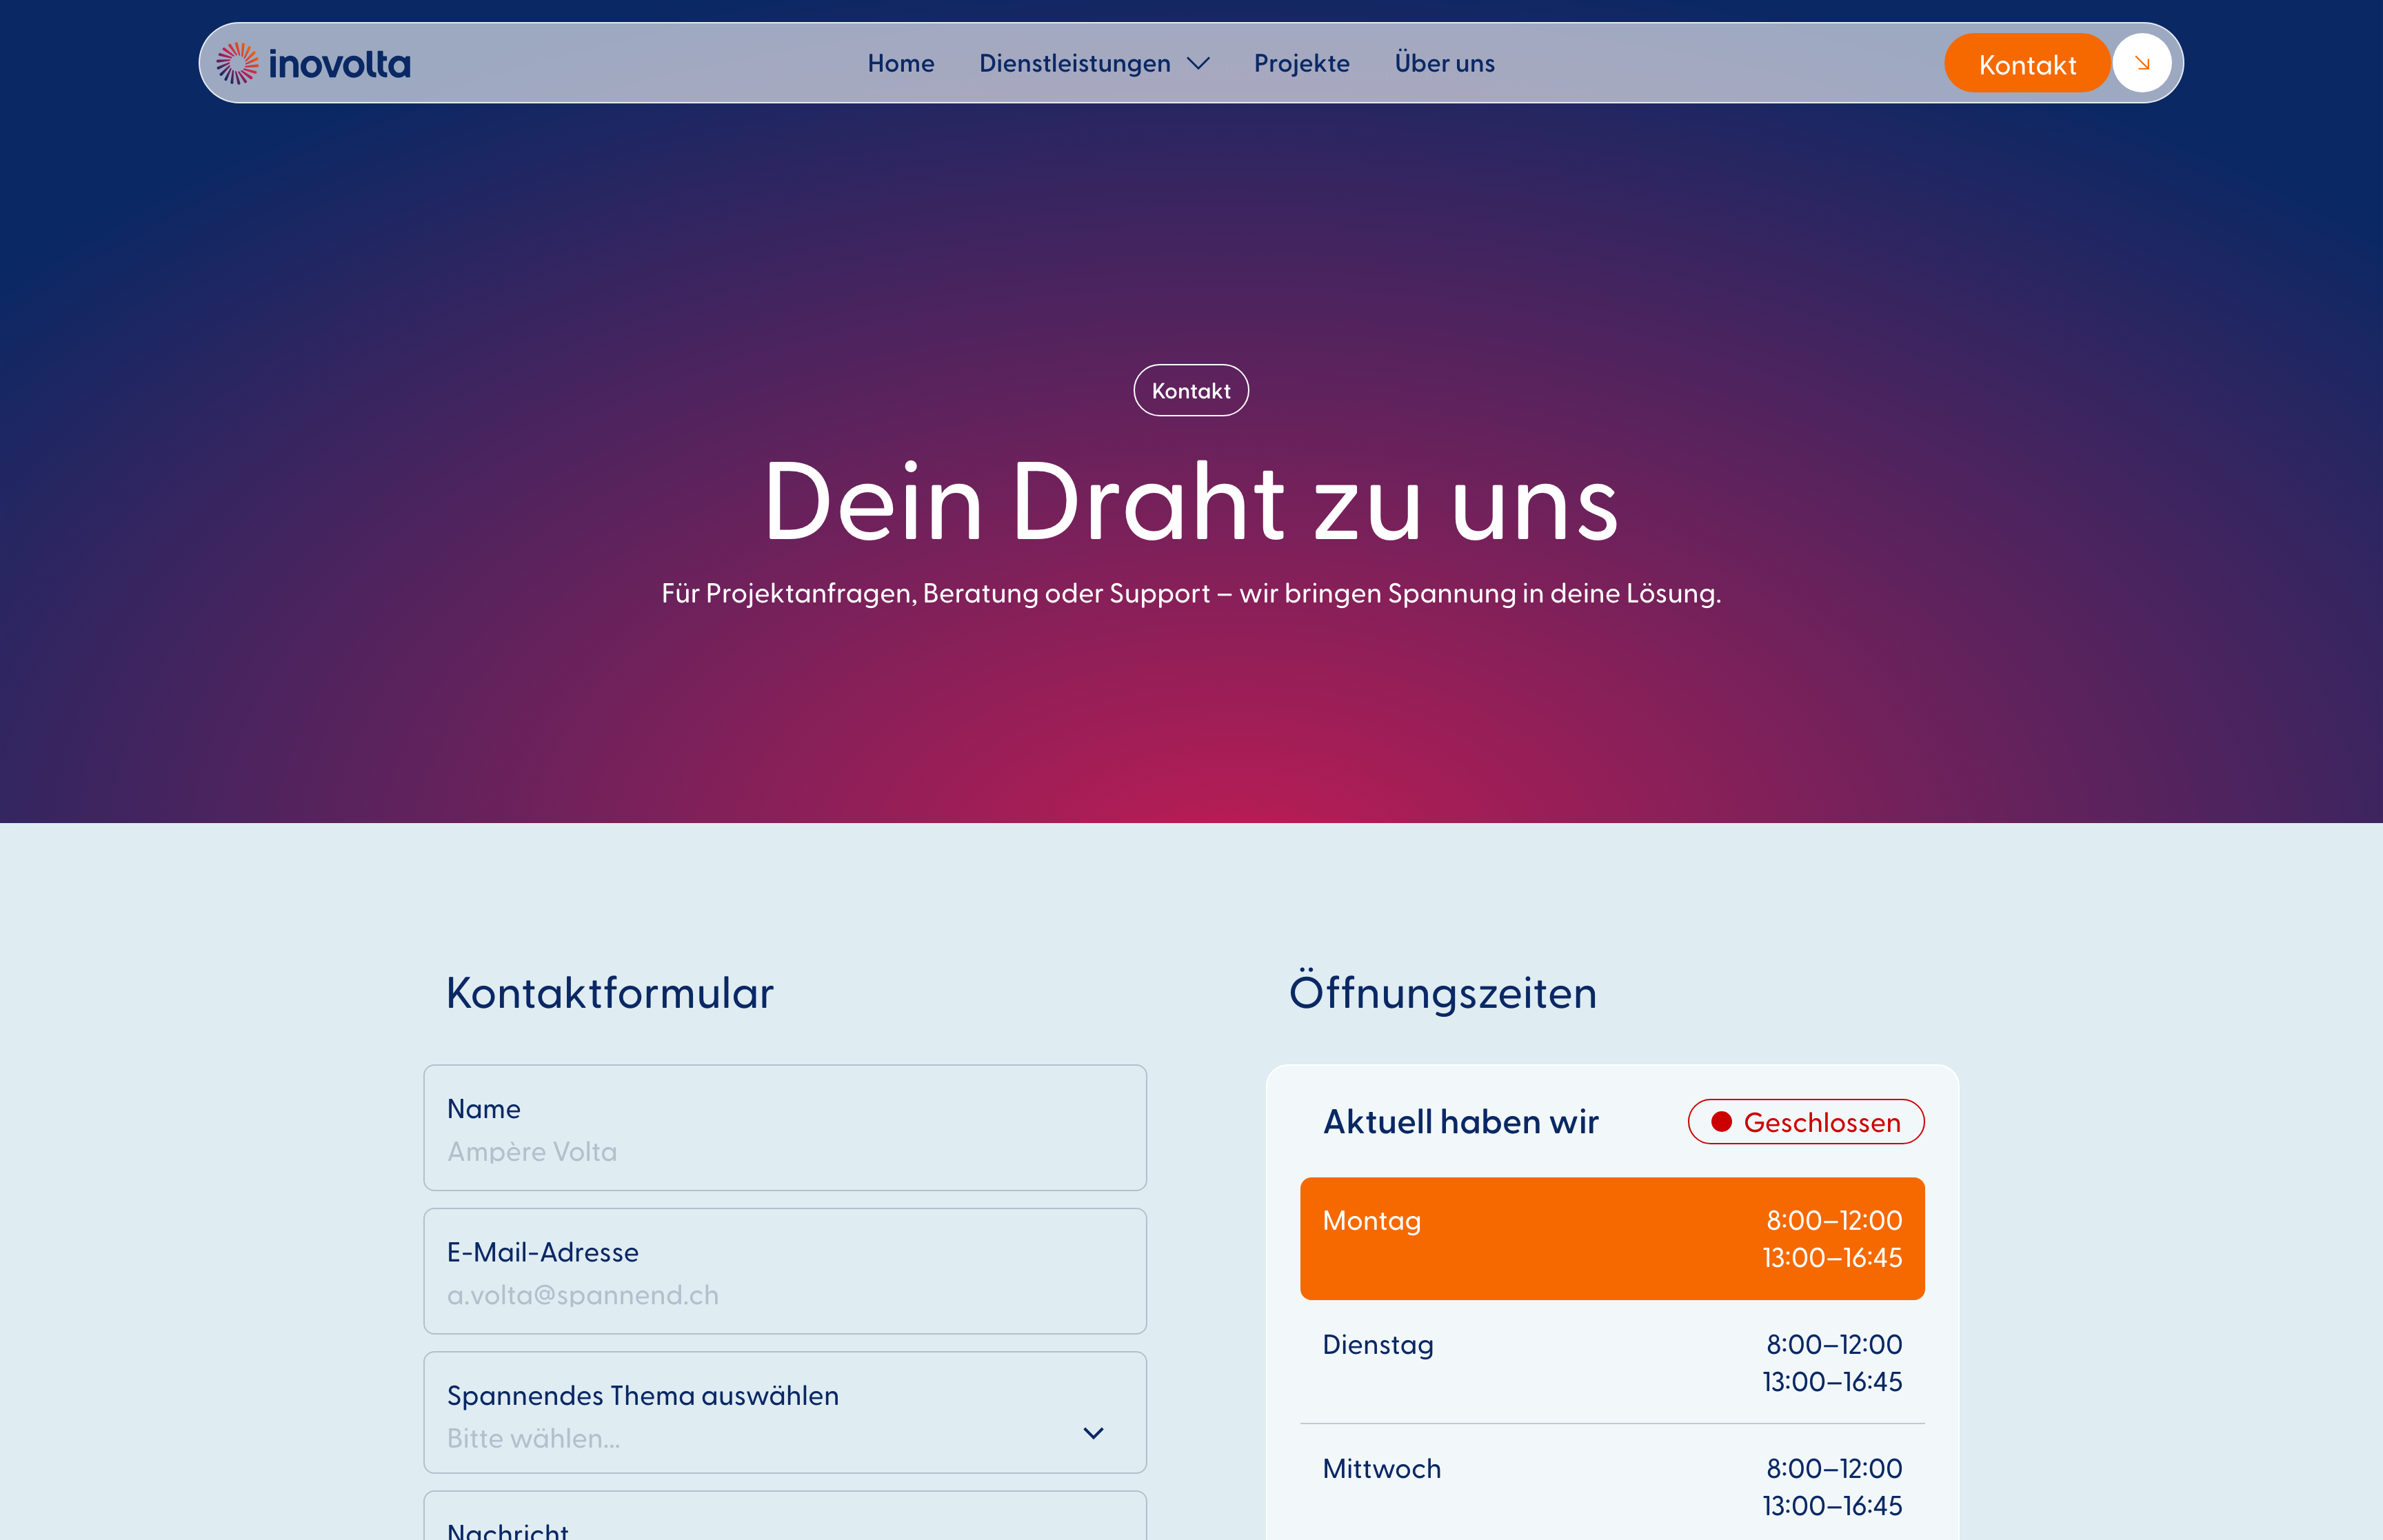Image resolution: width=2383 pixels, height=1540 pixels.
Task: Expand the Dienstleistungen dropdown menu
Action: pyautogui.click(x=1075, y=63)
